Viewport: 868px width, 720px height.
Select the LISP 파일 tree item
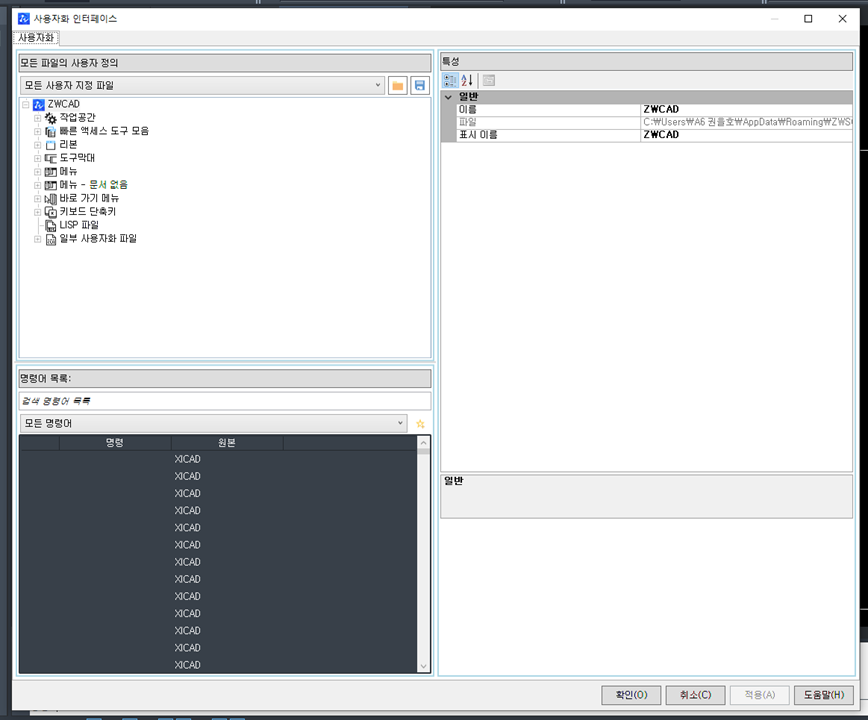[79, 225]
